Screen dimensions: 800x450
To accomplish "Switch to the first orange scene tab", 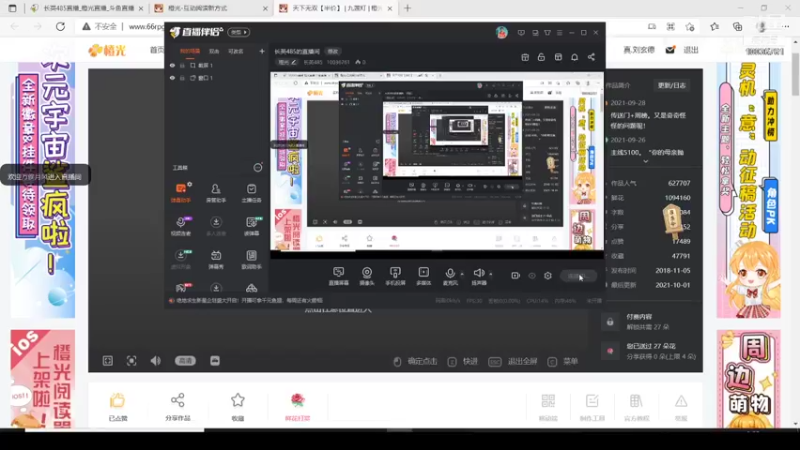I will coord(190,51).
